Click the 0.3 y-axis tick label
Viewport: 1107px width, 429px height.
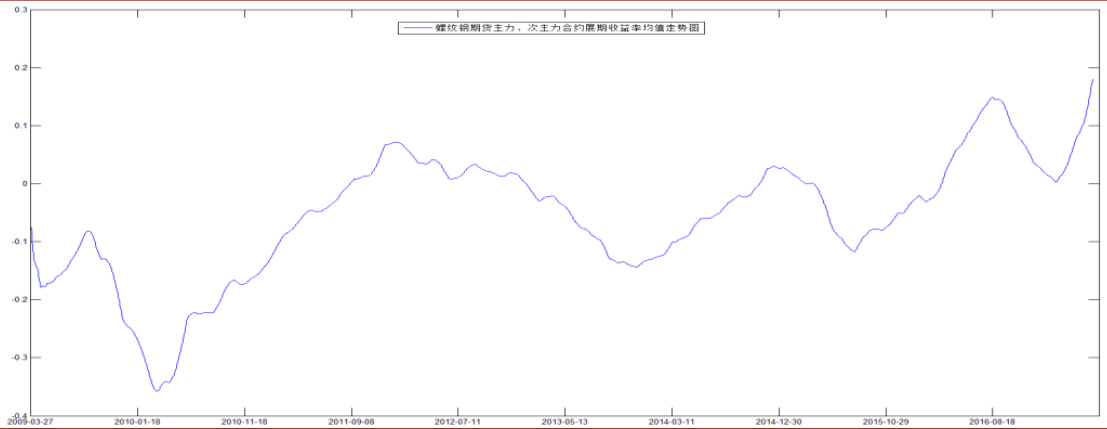pyautogui.click(x=21, y=10)
